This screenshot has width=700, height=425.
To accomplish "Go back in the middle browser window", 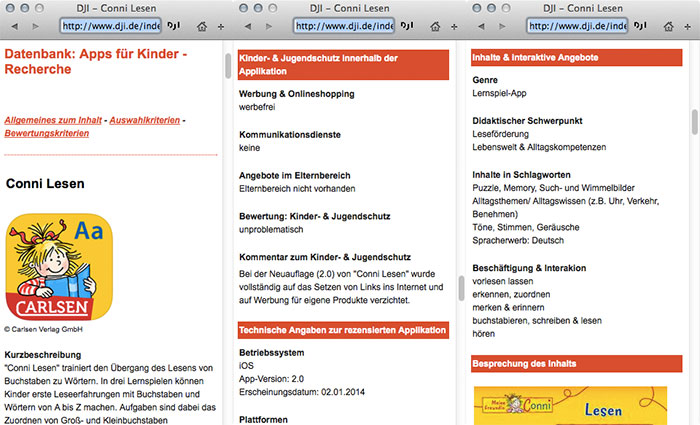I will click(x=248, y=26).
